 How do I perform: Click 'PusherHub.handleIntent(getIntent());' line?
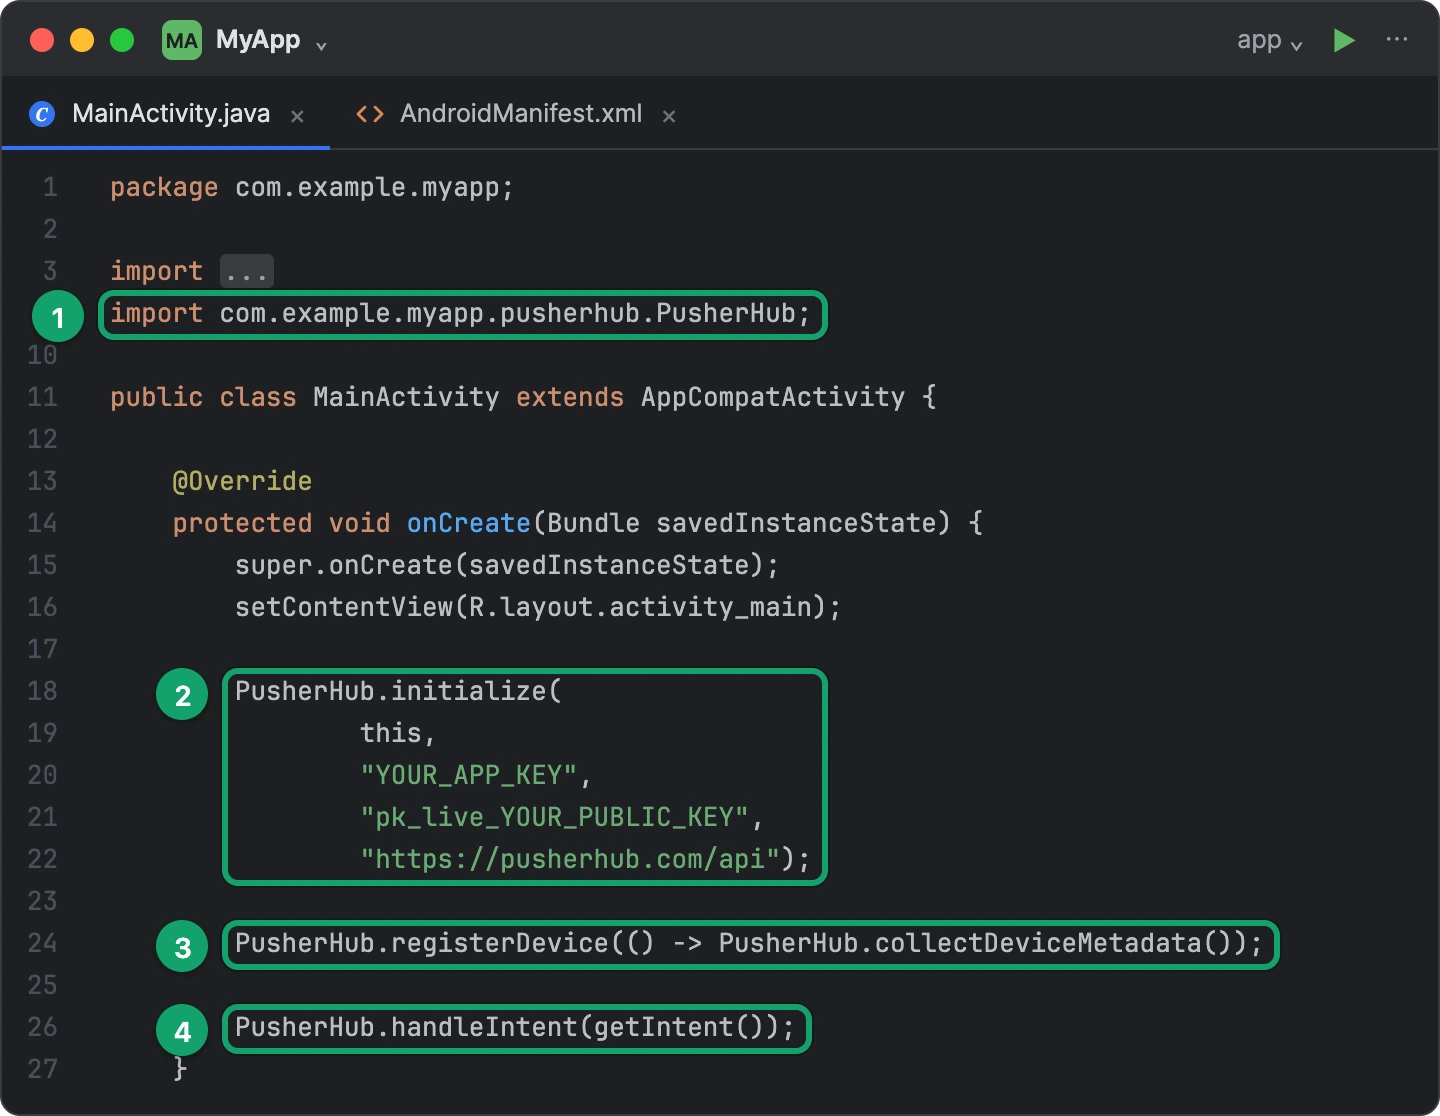[x=515, y=1027]
